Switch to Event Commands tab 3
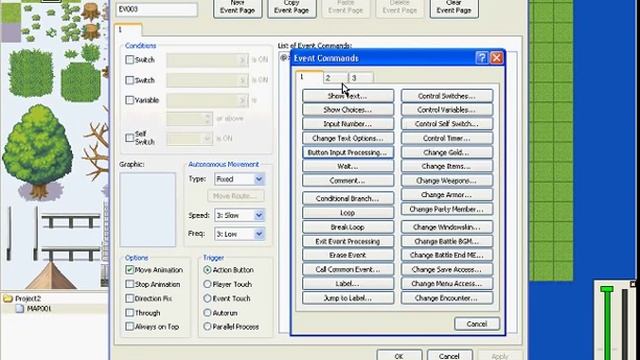 click(361, 78)
